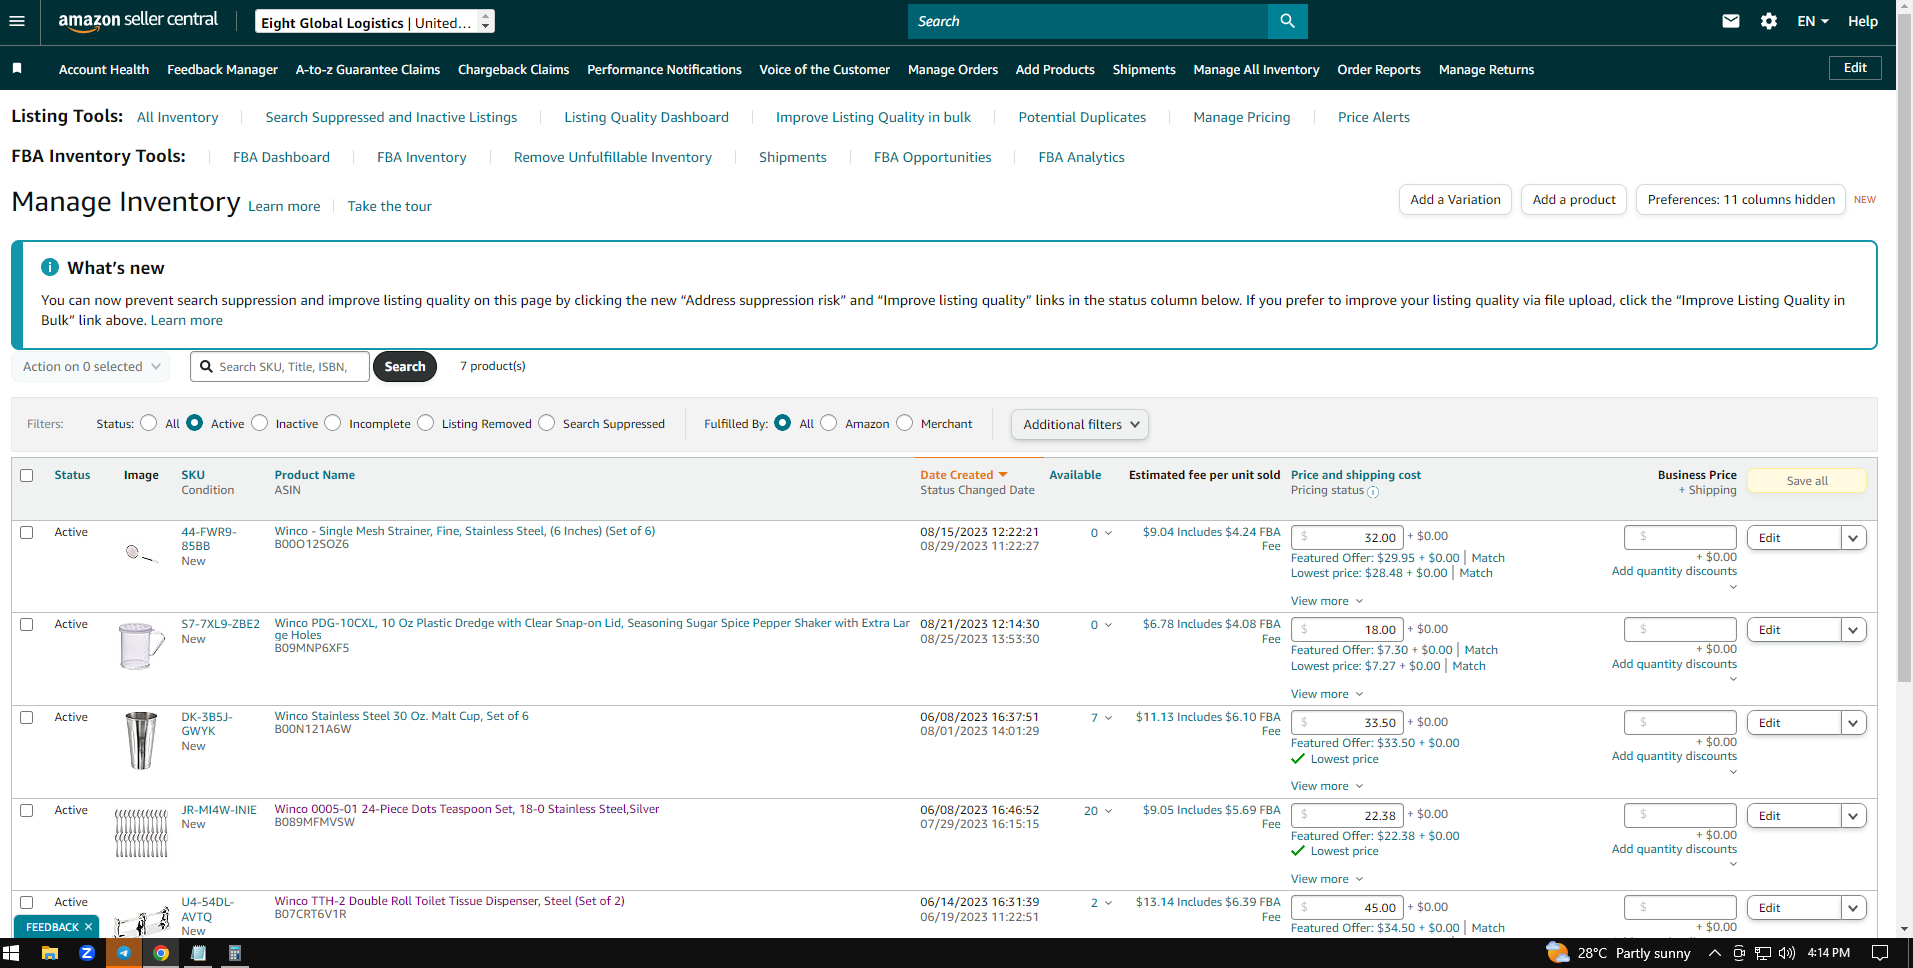1913x968 pixels.
Task: Open the Edit dropdown arrow for malt cup row
Action: [1853, 723]
